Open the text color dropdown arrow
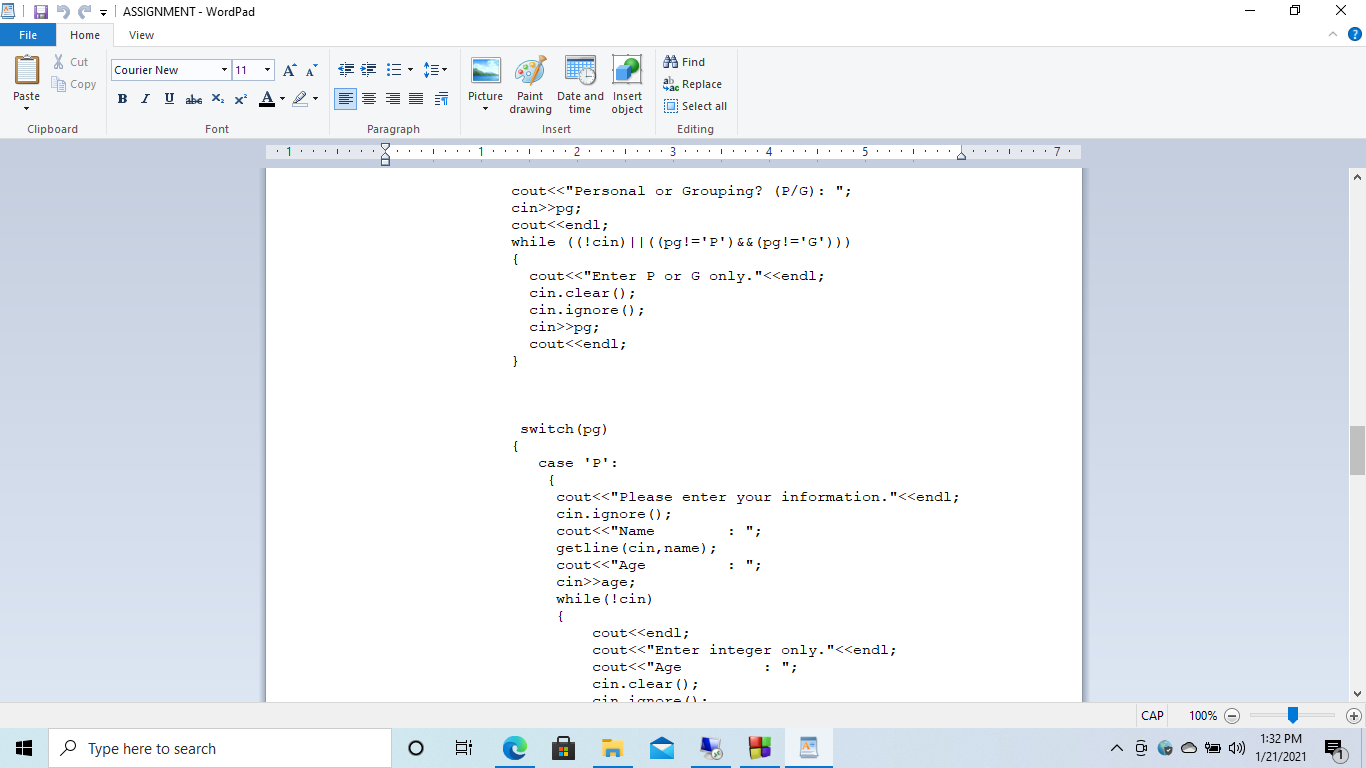The width and height of the screenshot is (1366, 768). click(282, 99)
